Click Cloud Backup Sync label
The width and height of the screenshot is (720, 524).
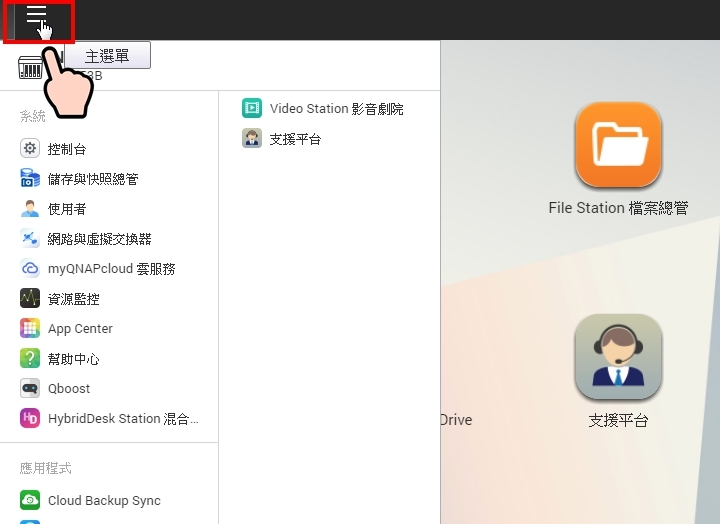pos(104,500)
